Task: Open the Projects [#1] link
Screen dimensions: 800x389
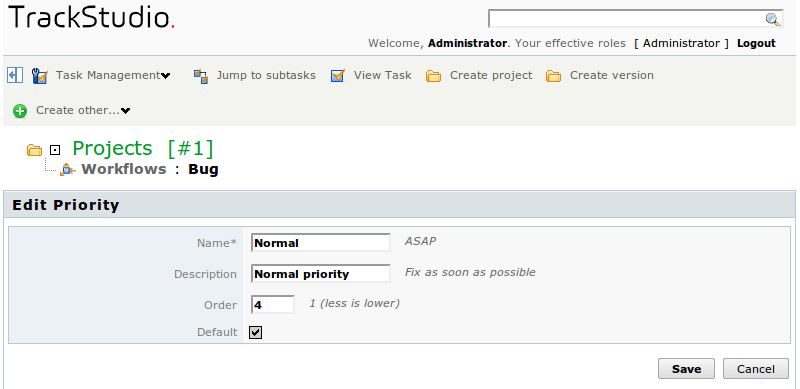Action: [143, 149]
